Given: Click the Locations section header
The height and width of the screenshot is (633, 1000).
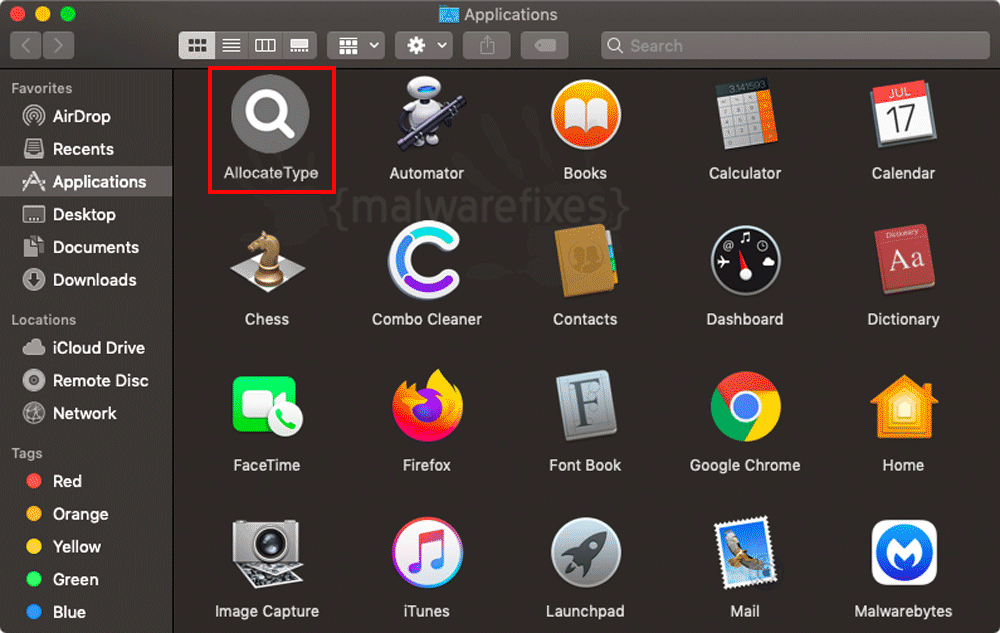Looking at the screenshot, I should [43, 319].
